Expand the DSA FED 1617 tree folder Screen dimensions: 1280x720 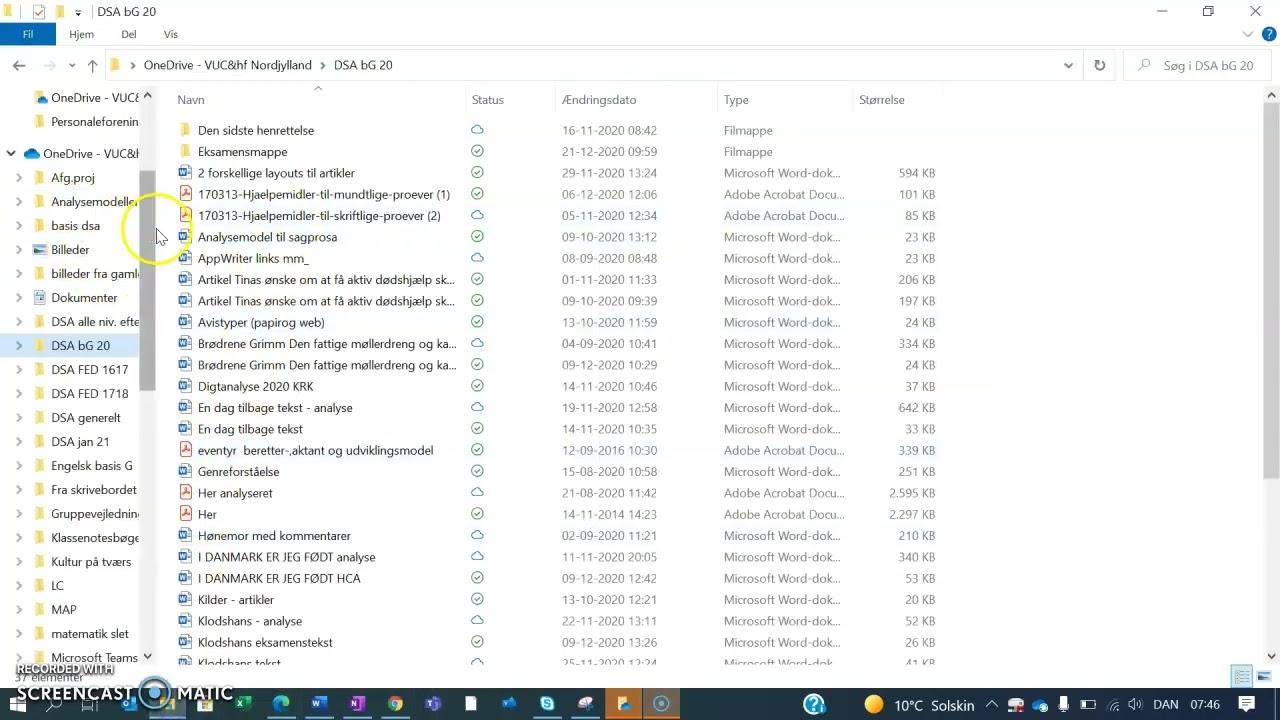point(19,370)
